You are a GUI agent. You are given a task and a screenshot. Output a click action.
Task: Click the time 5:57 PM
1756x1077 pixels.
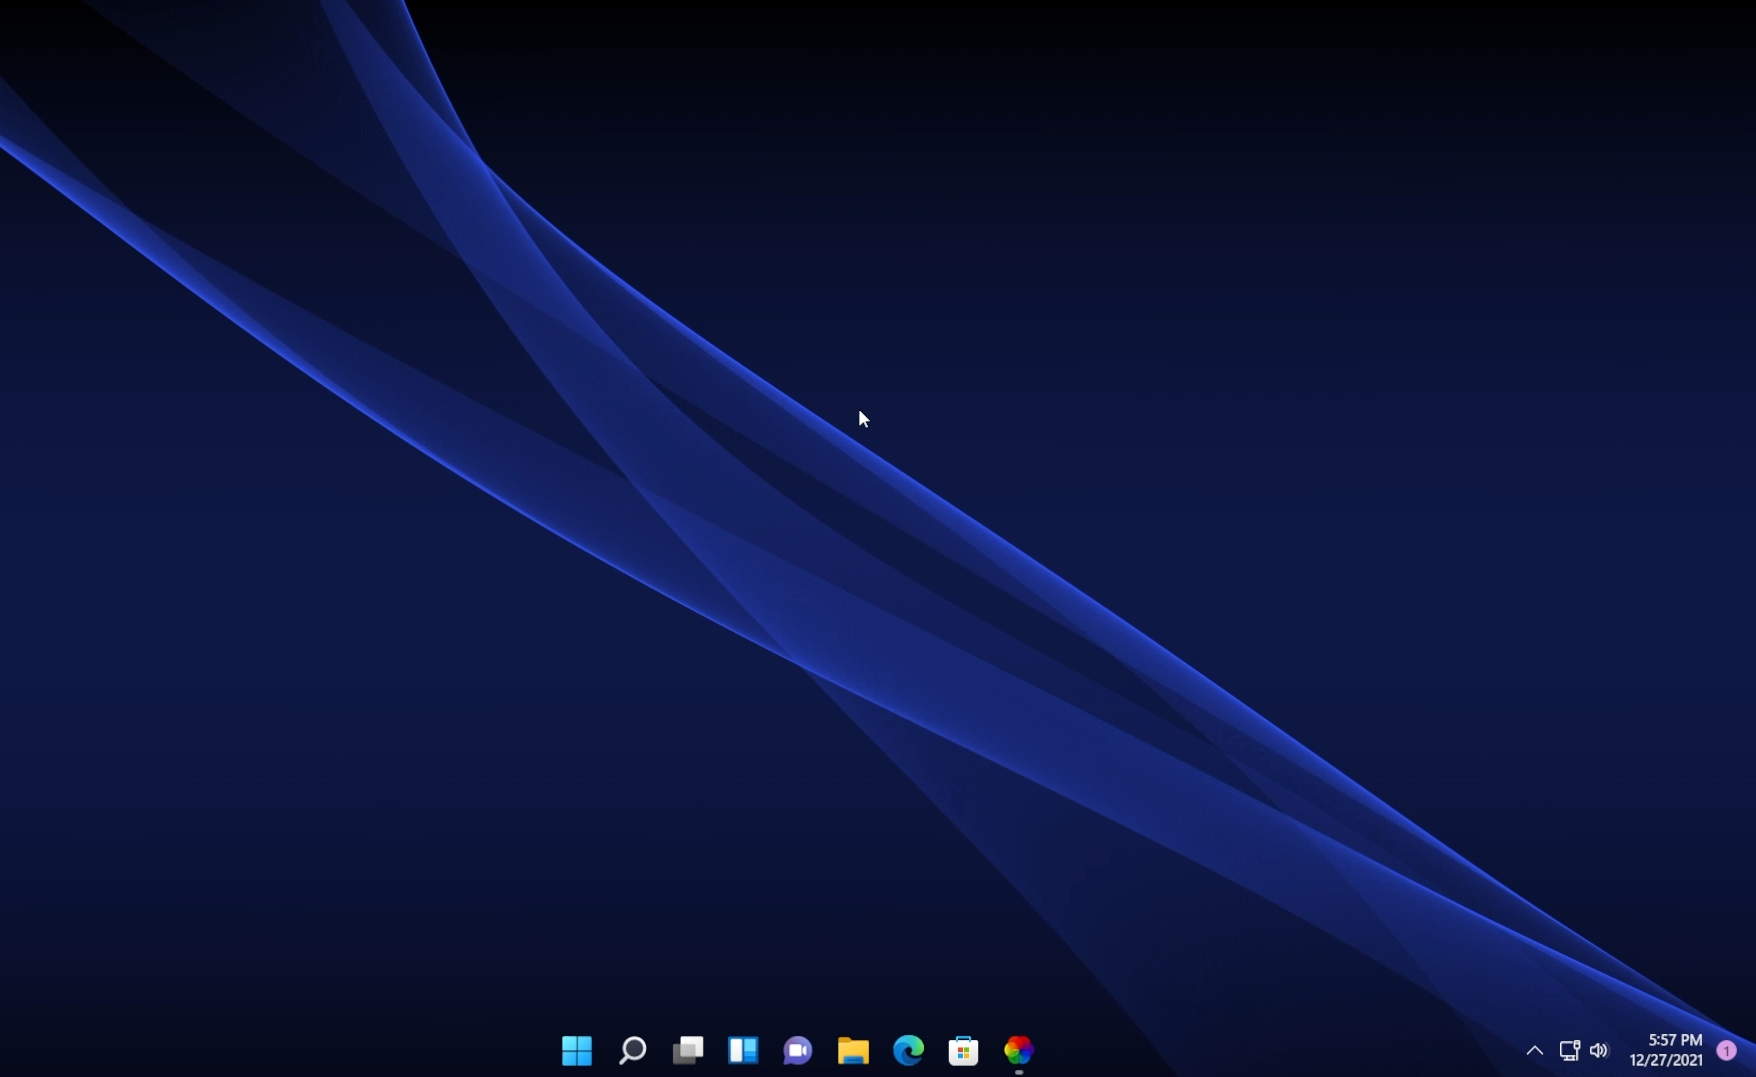[1677, 1041]
